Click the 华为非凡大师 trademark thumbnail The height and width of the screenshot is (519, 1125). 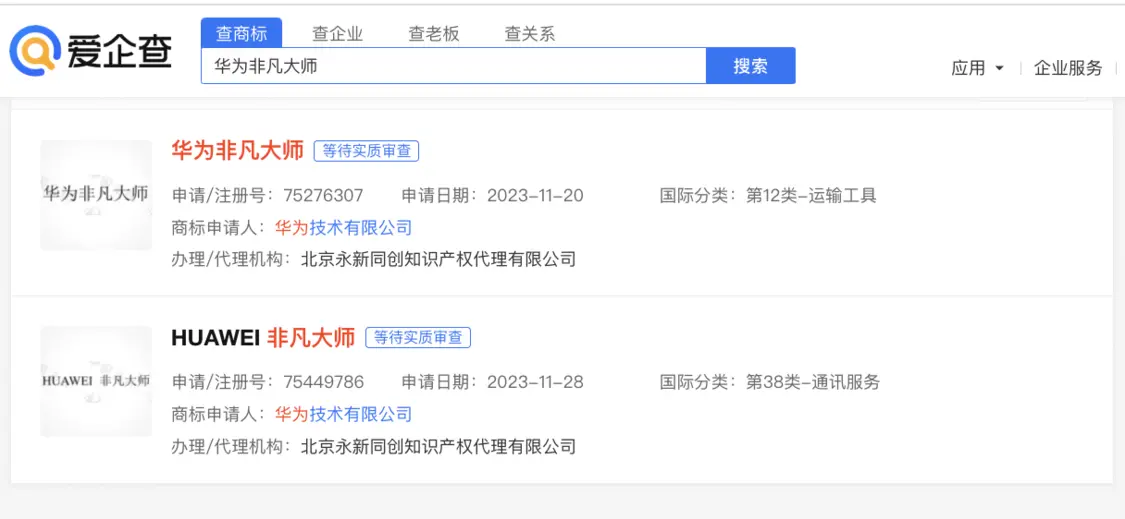96,195
